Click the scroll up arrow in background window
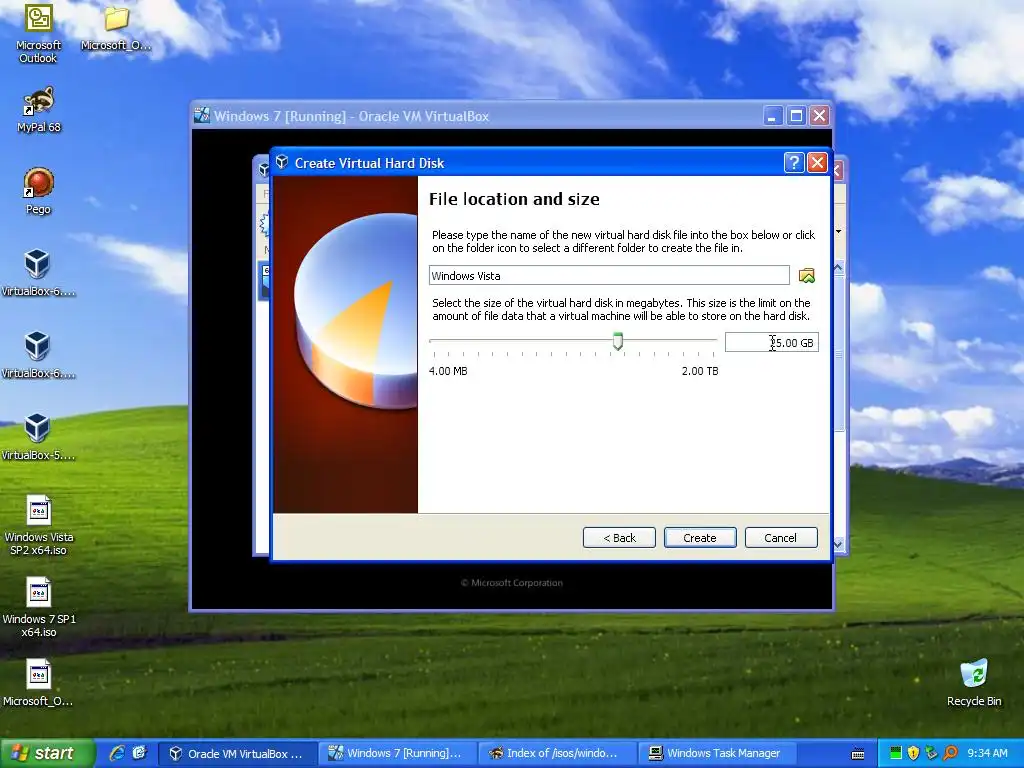 pyautogui.click(x=839, y=268)
